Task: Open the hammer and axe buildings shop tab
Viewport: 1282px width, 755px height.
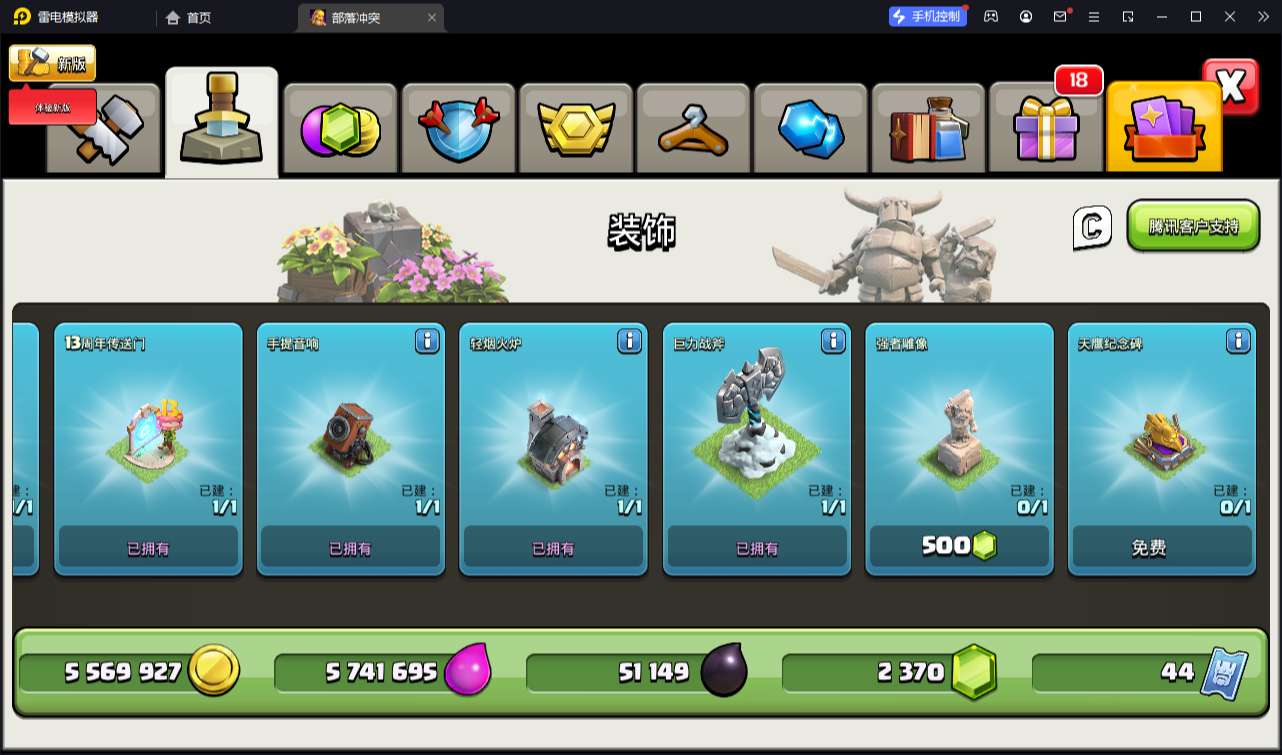Action: coord(105,130)
